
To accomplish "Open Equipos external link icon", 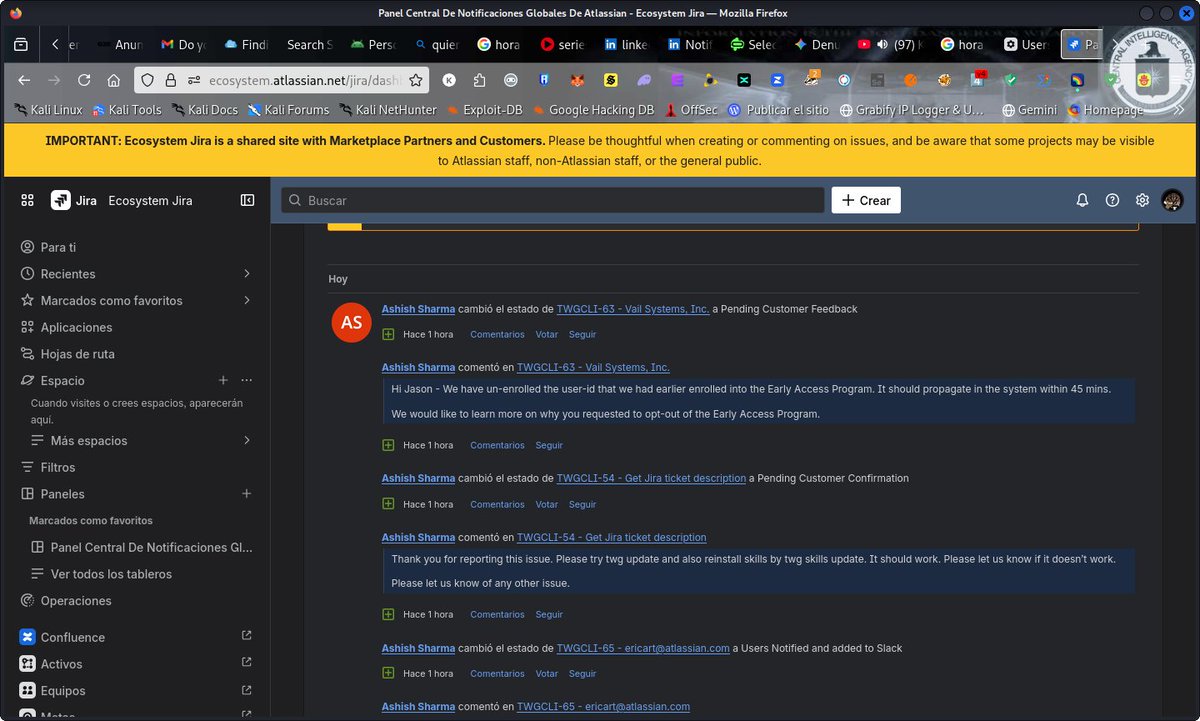I will point(247,690).
